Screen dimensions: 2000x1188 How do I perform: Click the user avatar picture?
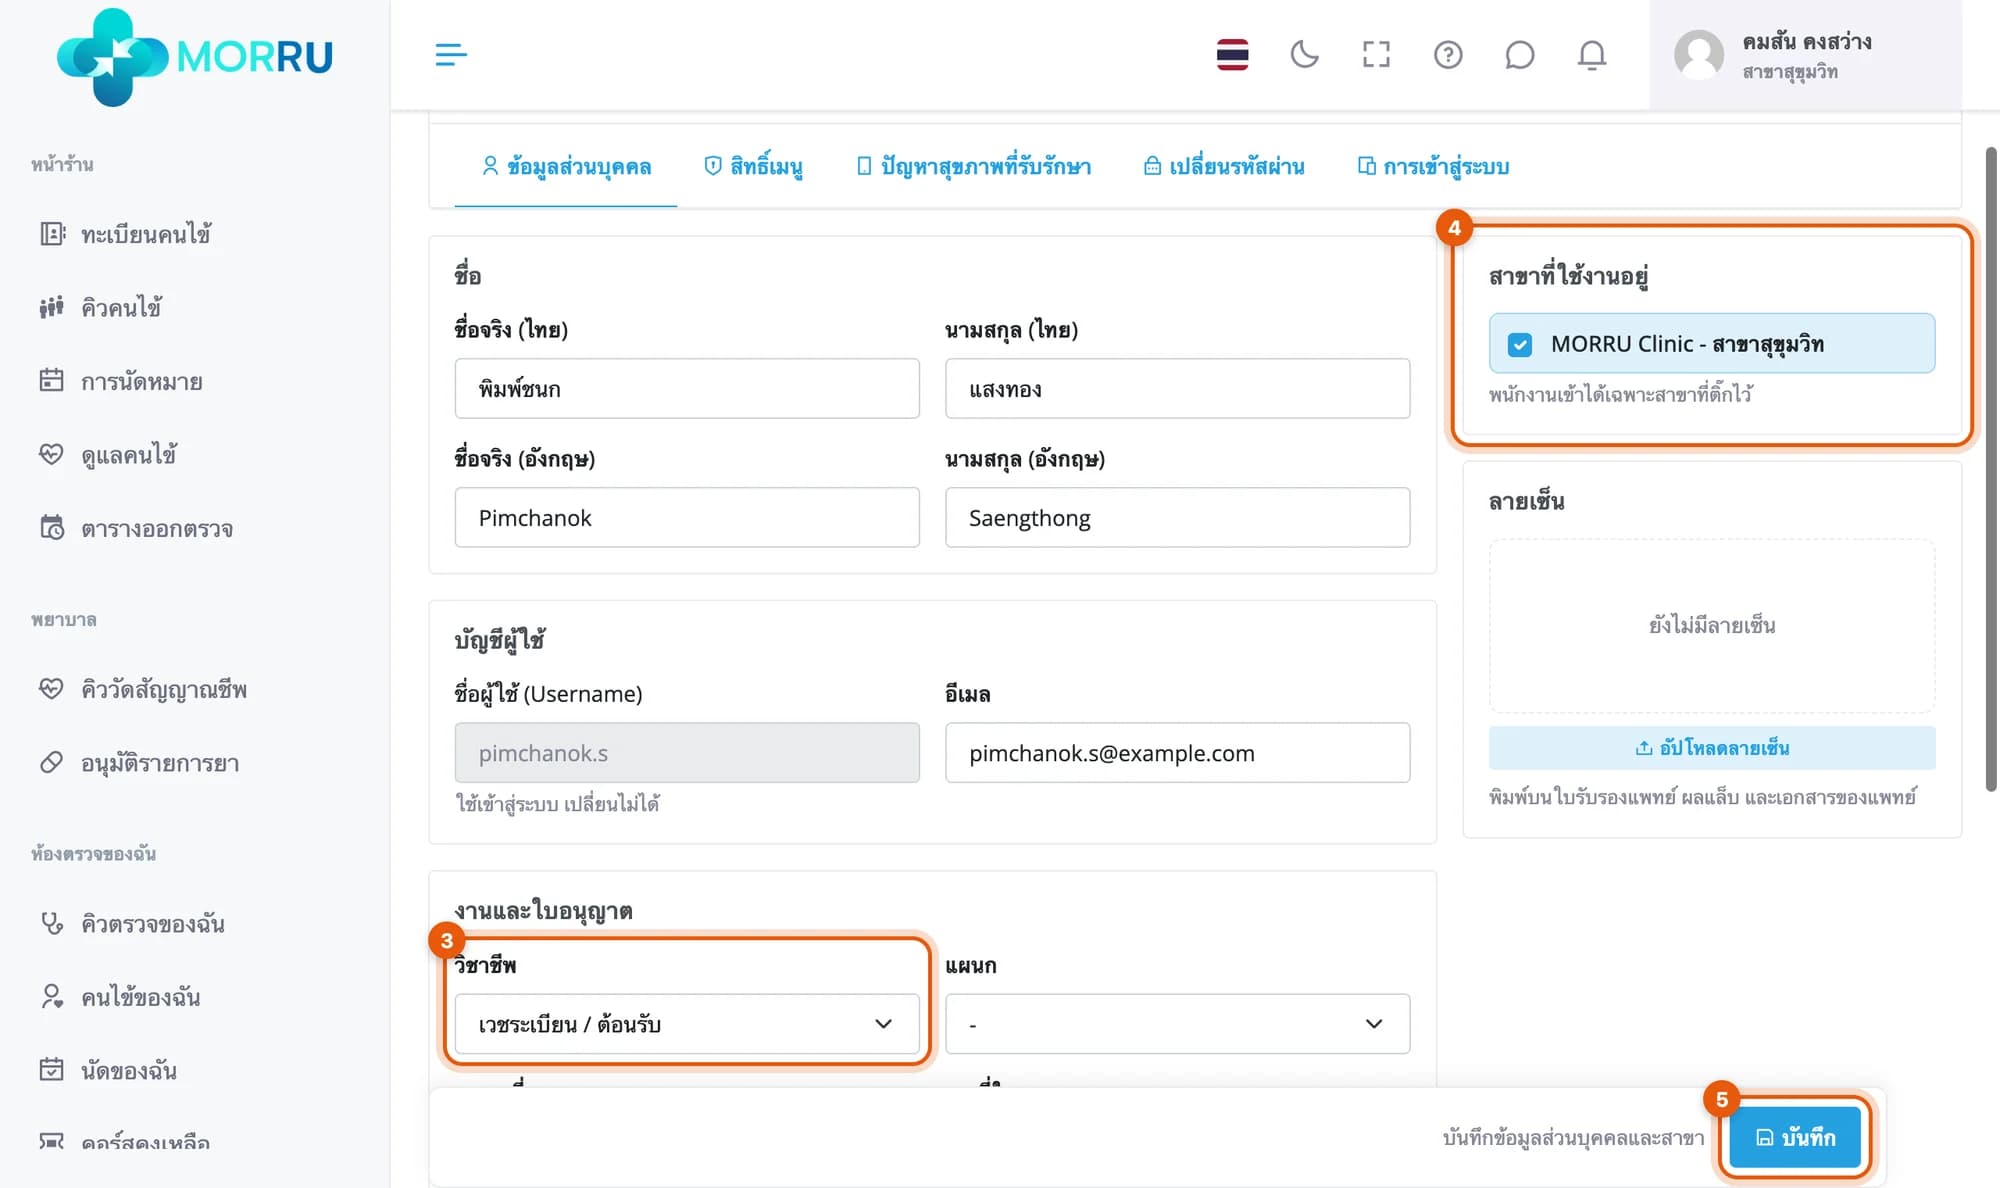pyautogui.click(x=1699, y=55)
